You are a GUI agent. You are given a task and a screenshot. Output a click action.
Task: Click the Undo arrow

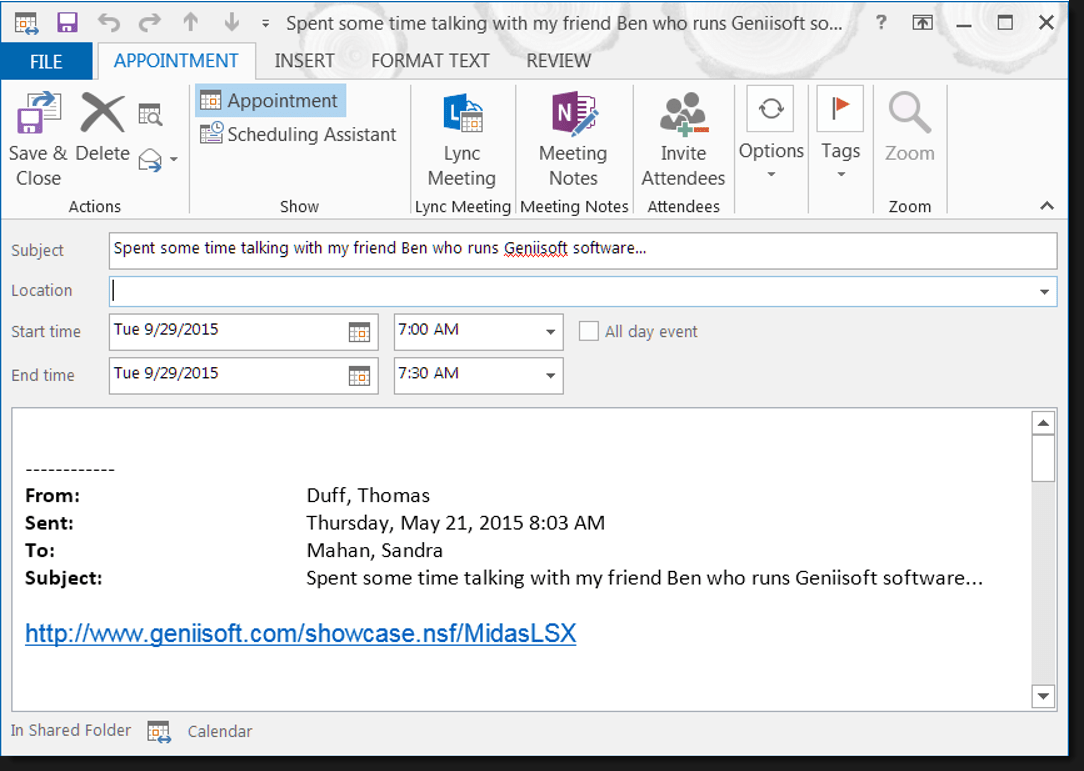tap(109, 23)
